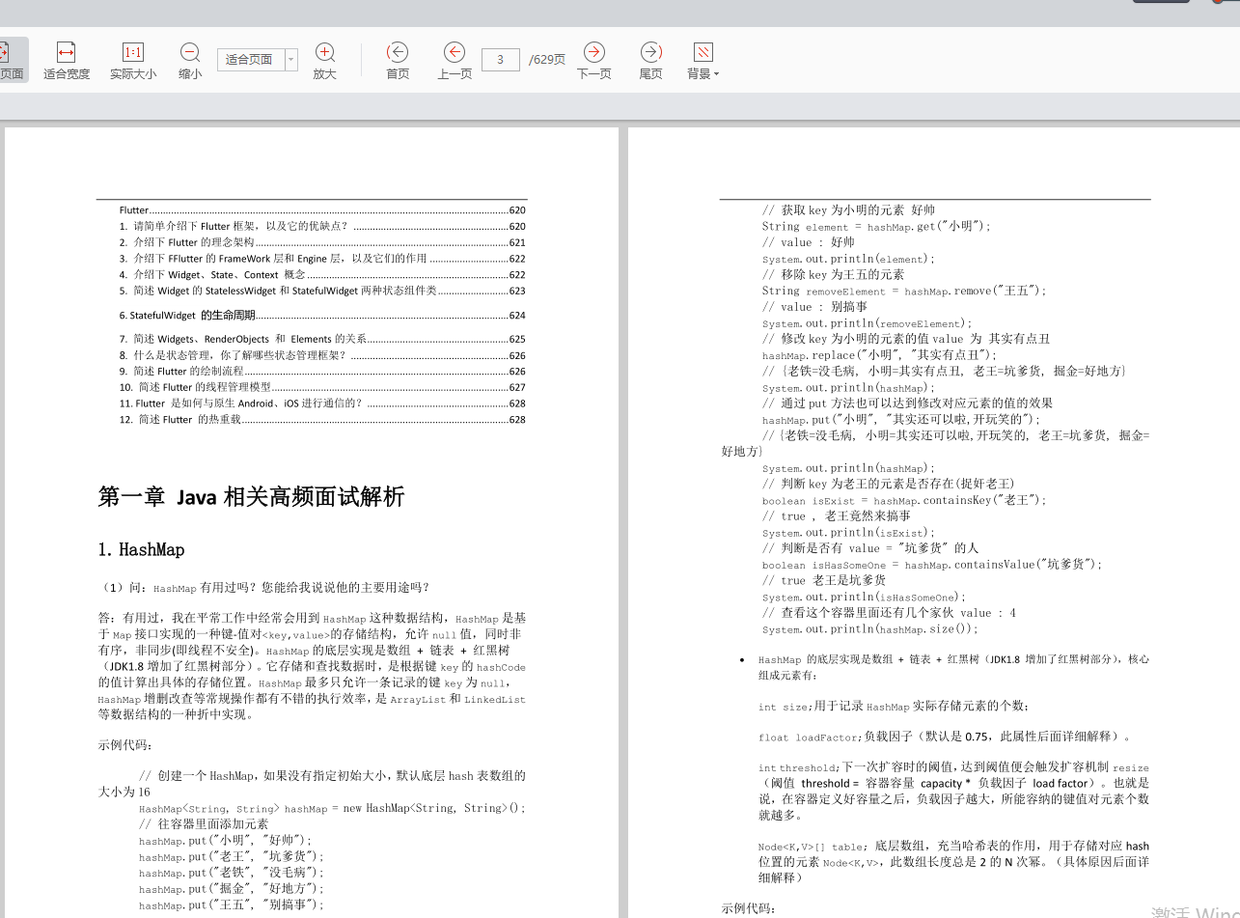
Task: Open TOC entry '简述 Flutter 的线程管理模型'
Action: point(322,387)
